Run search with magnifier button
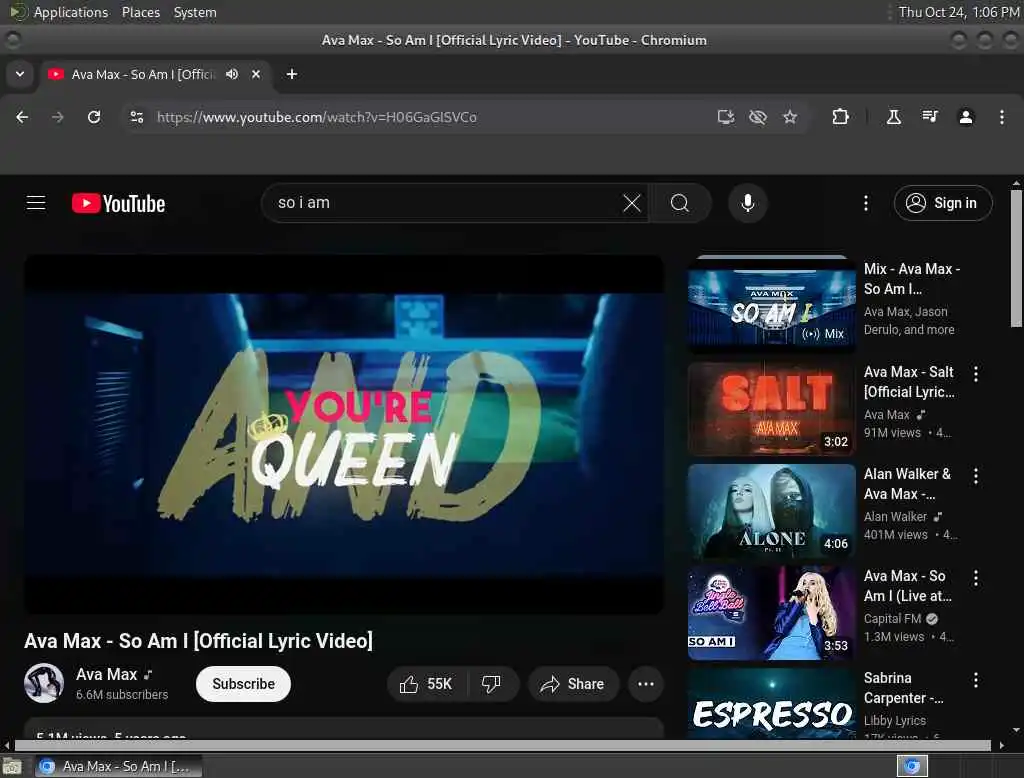This screenshot has height=778, width=1024. (679, 203)
